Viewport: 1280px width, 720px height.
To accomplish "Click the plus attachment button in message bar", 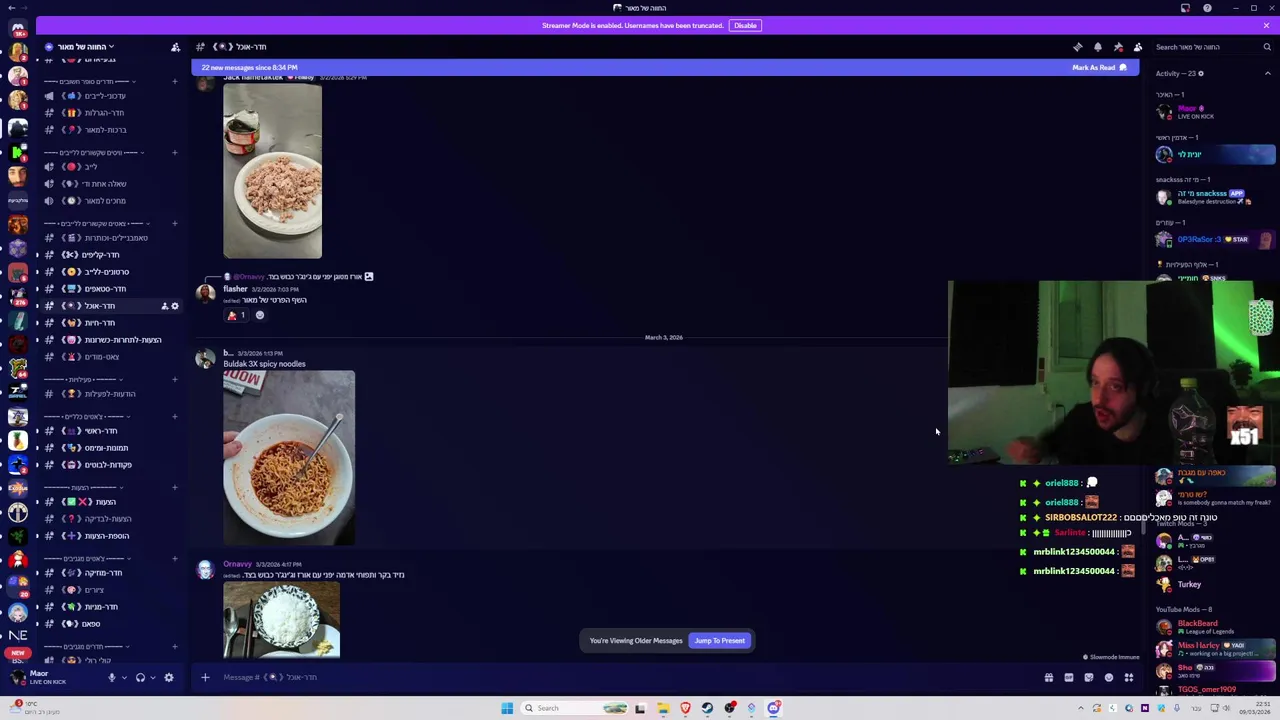I will point(205,678).
